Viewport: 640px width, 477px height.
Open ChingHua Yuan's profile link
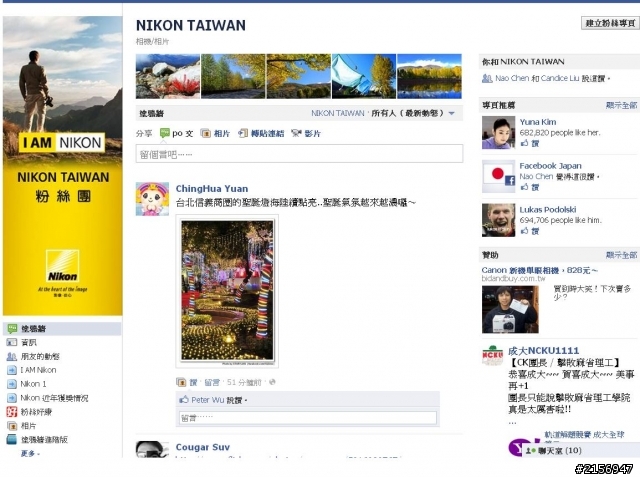pos(211,189)
